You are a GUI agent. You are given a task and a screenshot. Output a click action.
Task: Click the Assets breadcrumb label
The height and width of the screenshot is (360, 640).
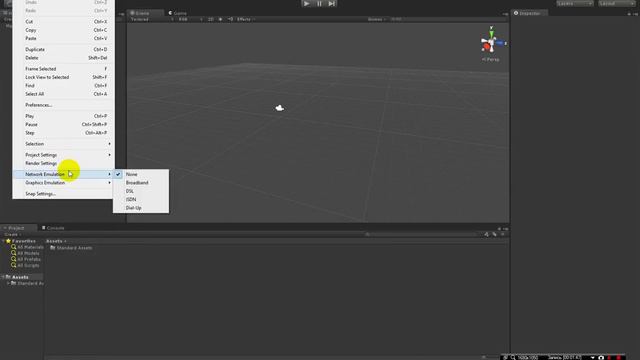coord(54,241)
